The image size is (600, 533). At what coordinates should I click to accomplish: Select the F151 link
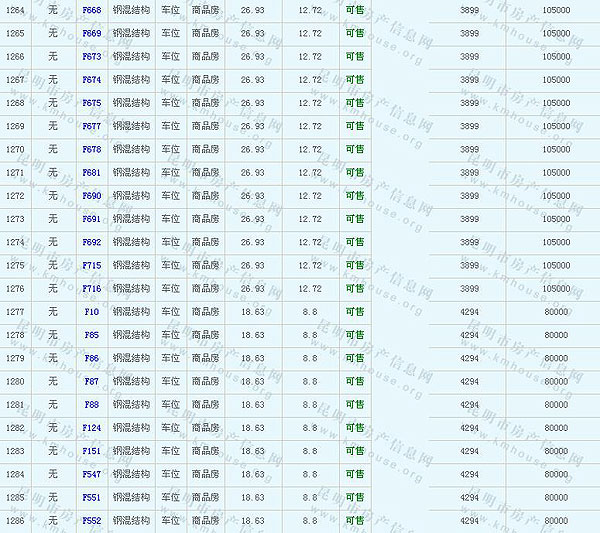91,451
